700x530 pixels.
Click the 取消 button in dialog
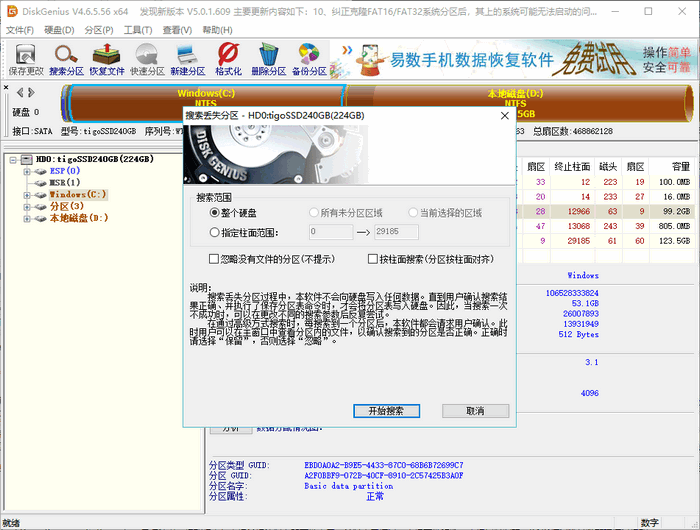[x=475, y=411]
